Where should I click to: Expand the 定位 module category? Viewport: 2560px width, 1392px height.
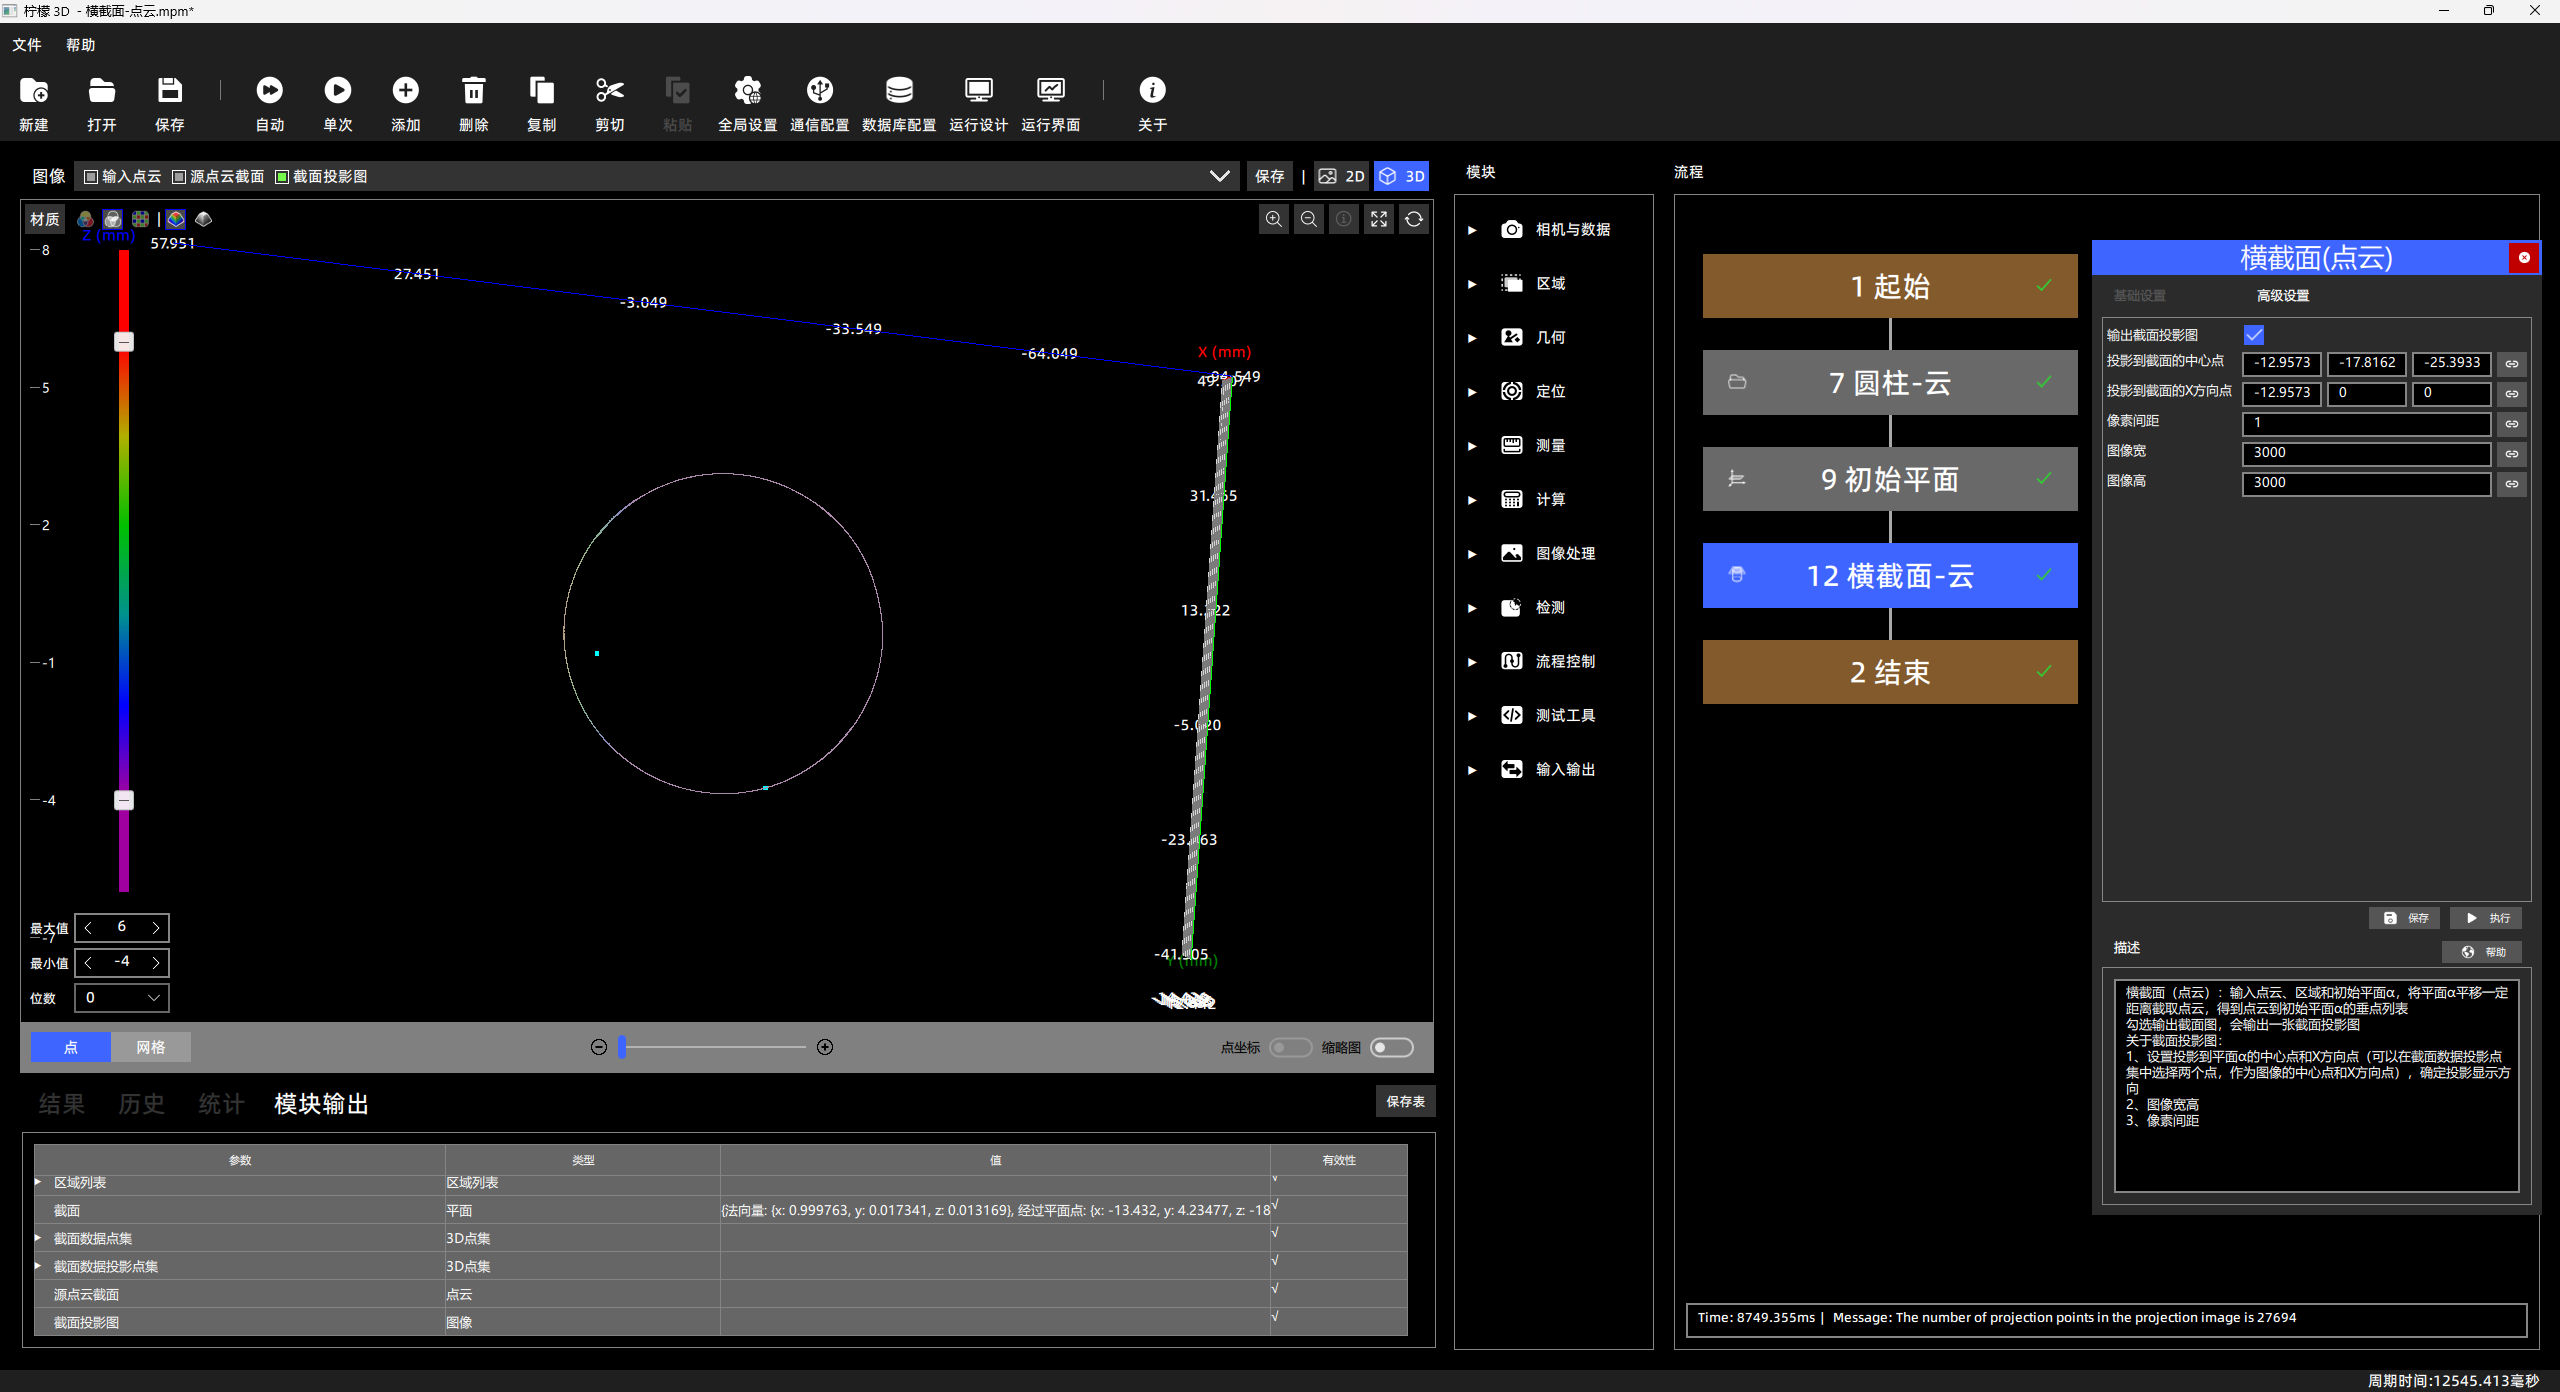pos(1472,392)
